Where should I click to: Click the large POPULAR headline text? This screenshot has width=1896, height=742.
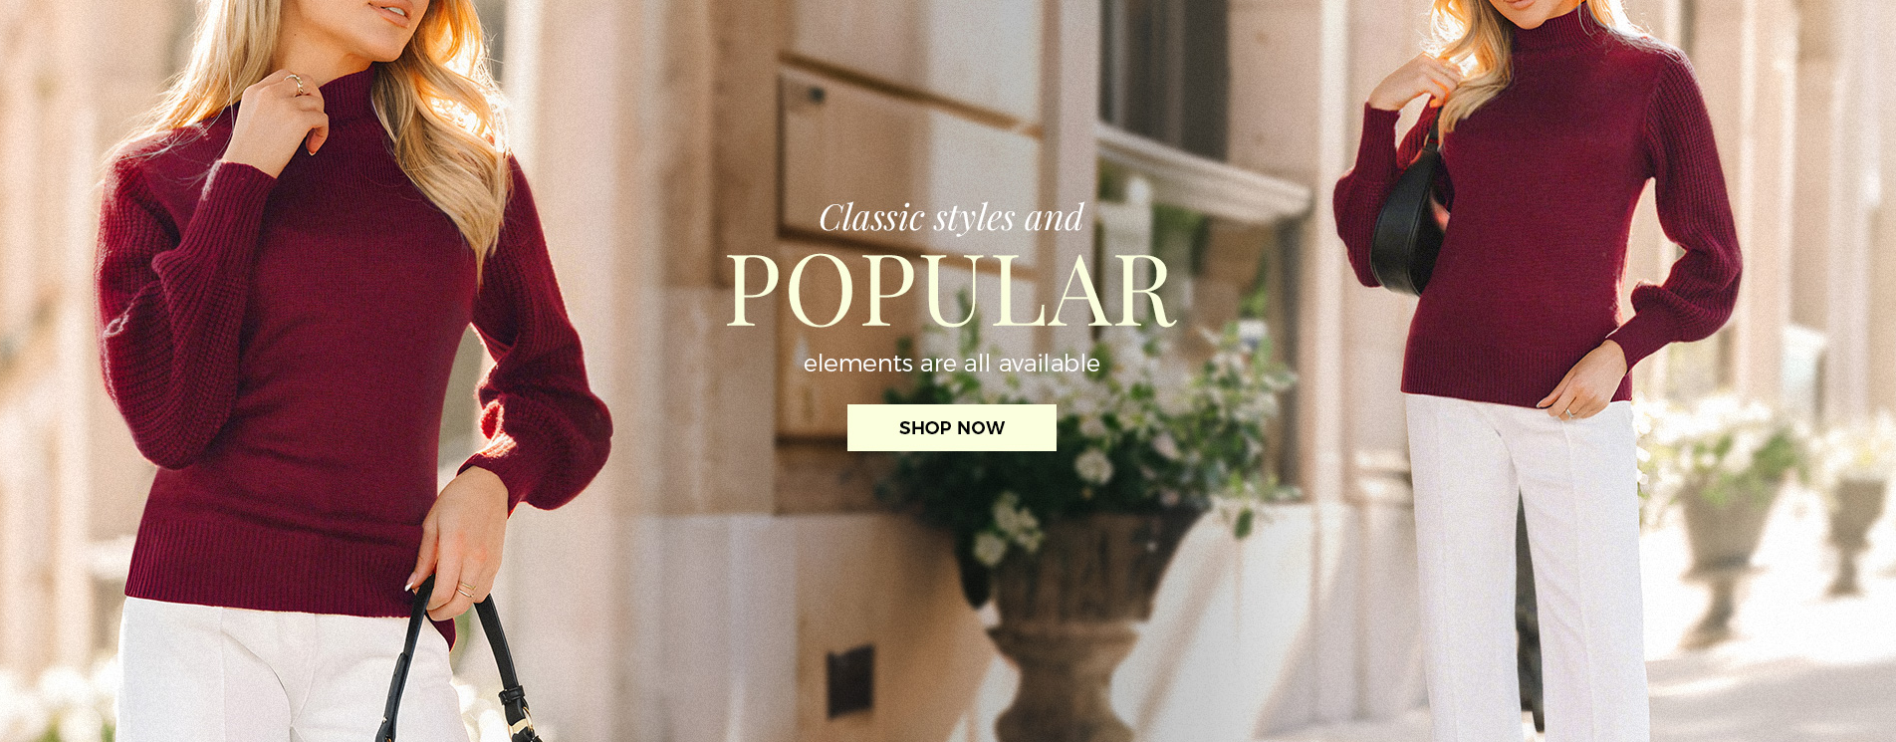point(950,291)
